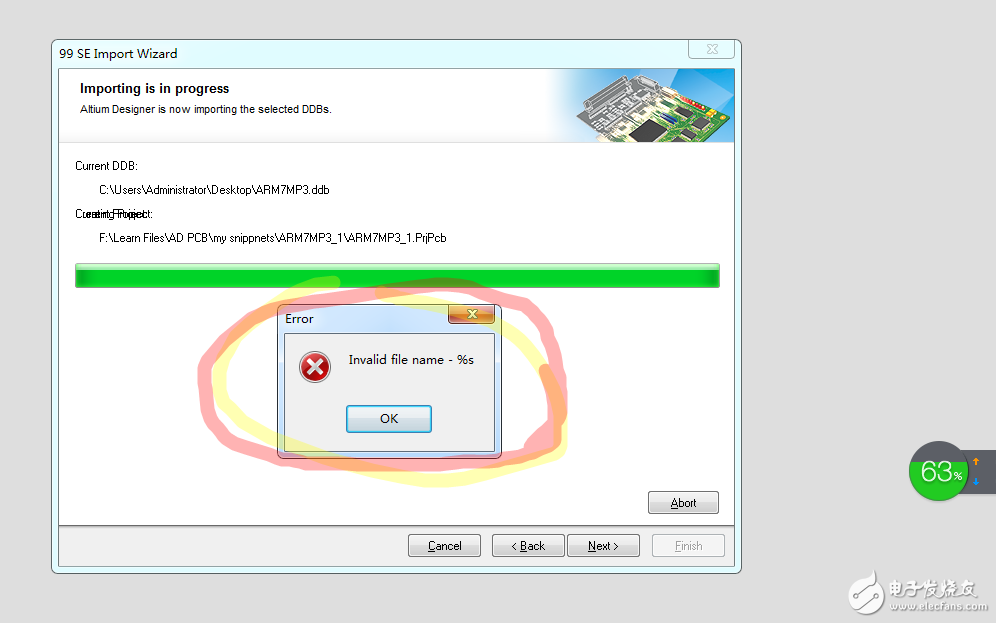Click the Abort import button

[683, 502]
